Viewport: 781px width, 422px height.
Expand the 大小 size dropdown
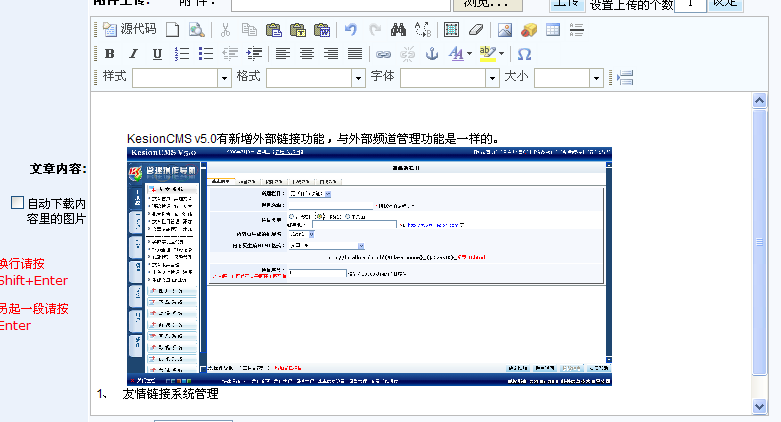point(596,78)
